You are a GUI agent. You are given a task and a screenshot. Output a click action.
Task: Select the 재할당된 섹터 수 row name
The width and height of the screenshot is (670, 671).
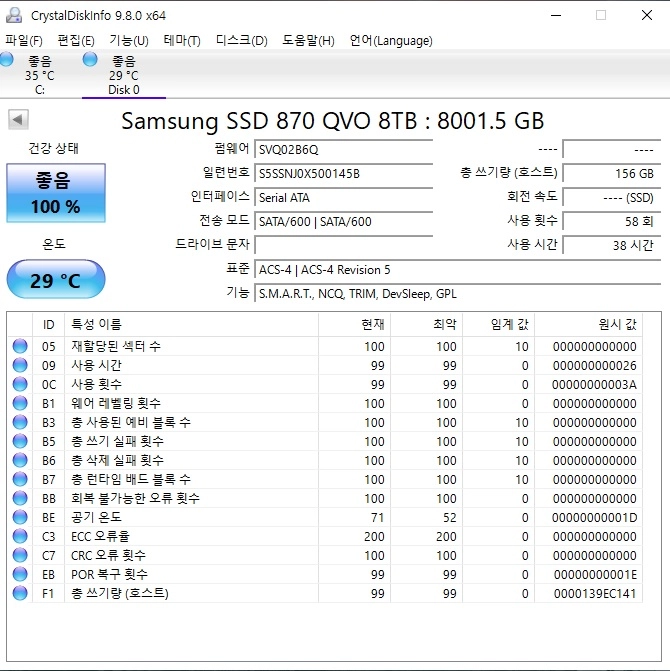pyautogui.click(x=116, y=346)
